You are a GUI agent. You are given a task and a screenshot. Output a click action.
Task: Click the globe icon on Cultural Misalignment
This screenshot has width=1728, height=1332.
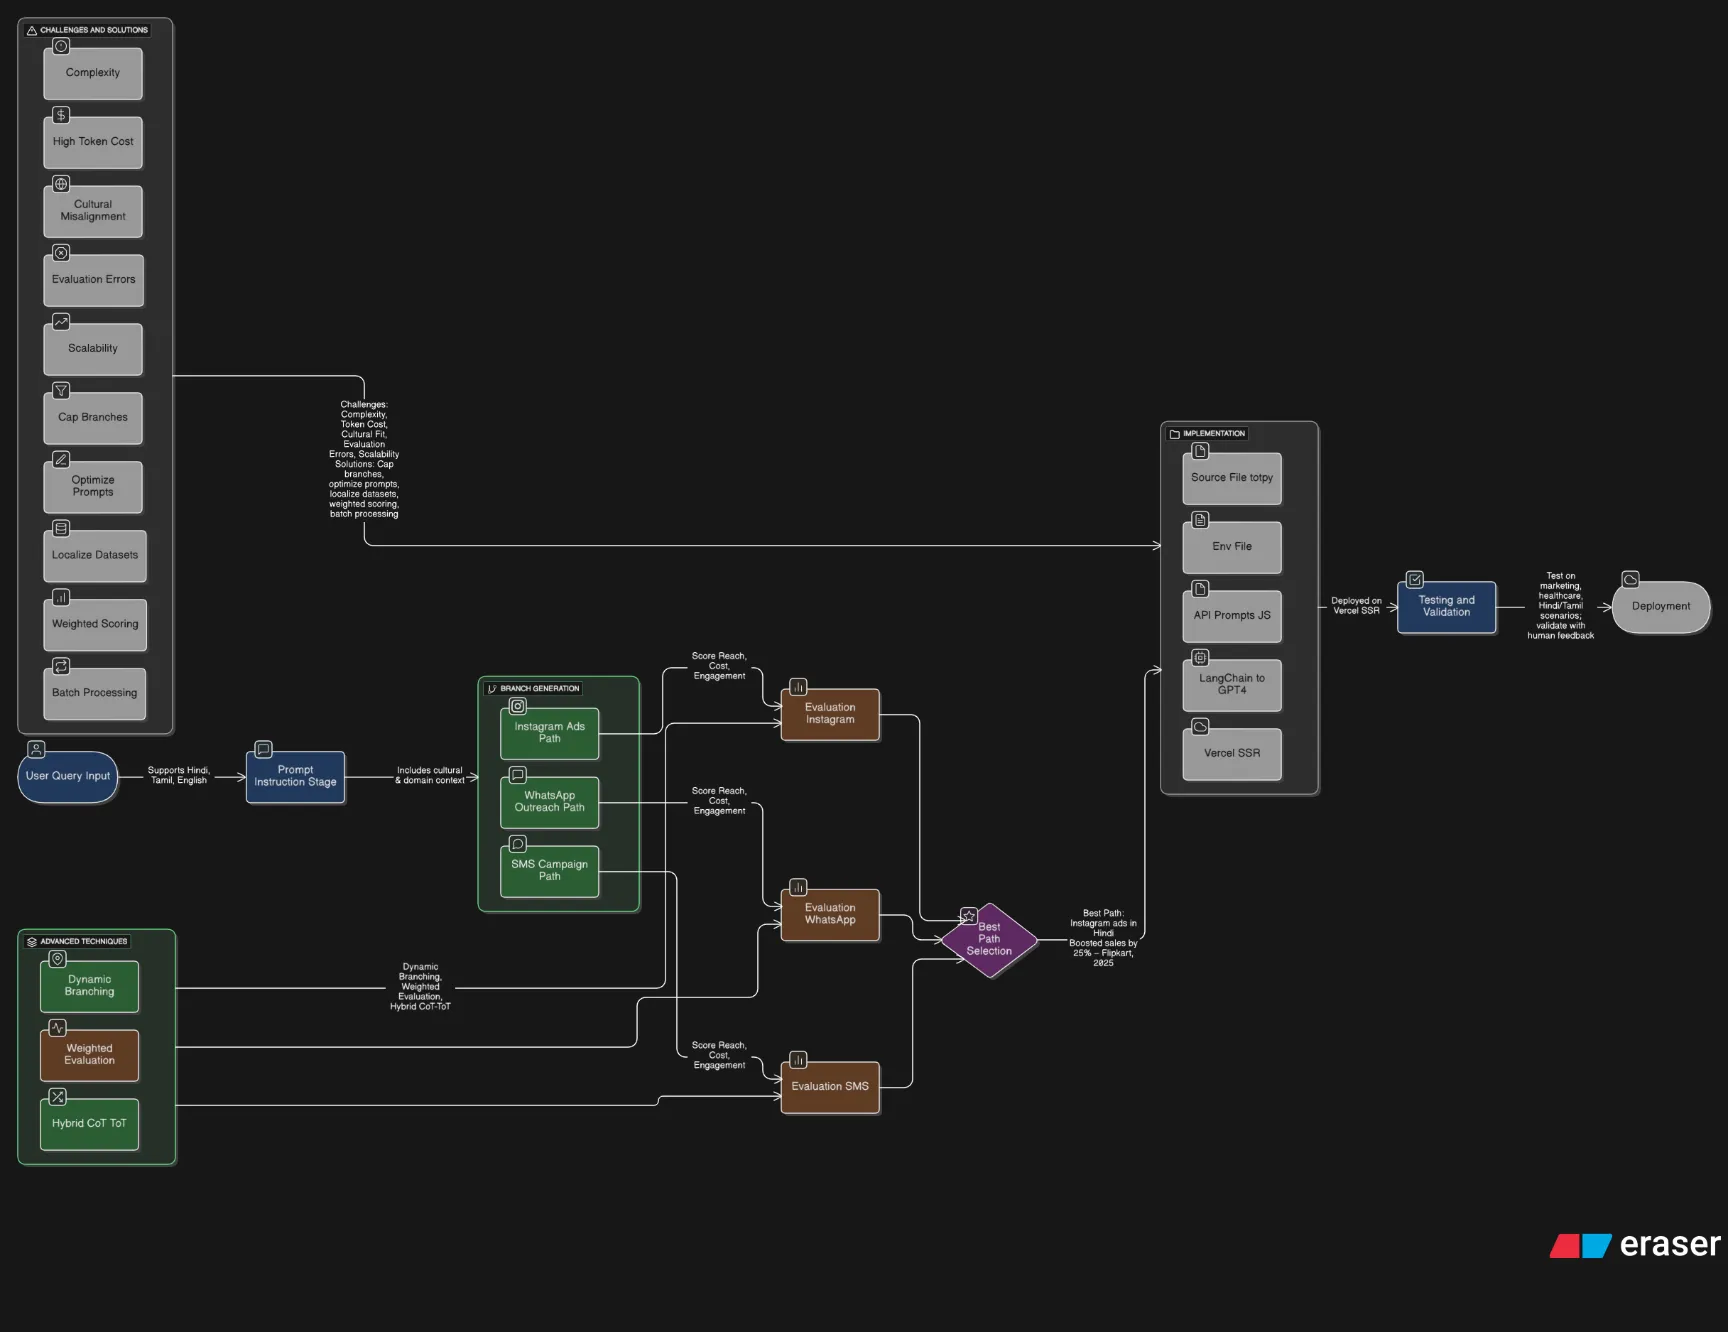tap(61, 184)
